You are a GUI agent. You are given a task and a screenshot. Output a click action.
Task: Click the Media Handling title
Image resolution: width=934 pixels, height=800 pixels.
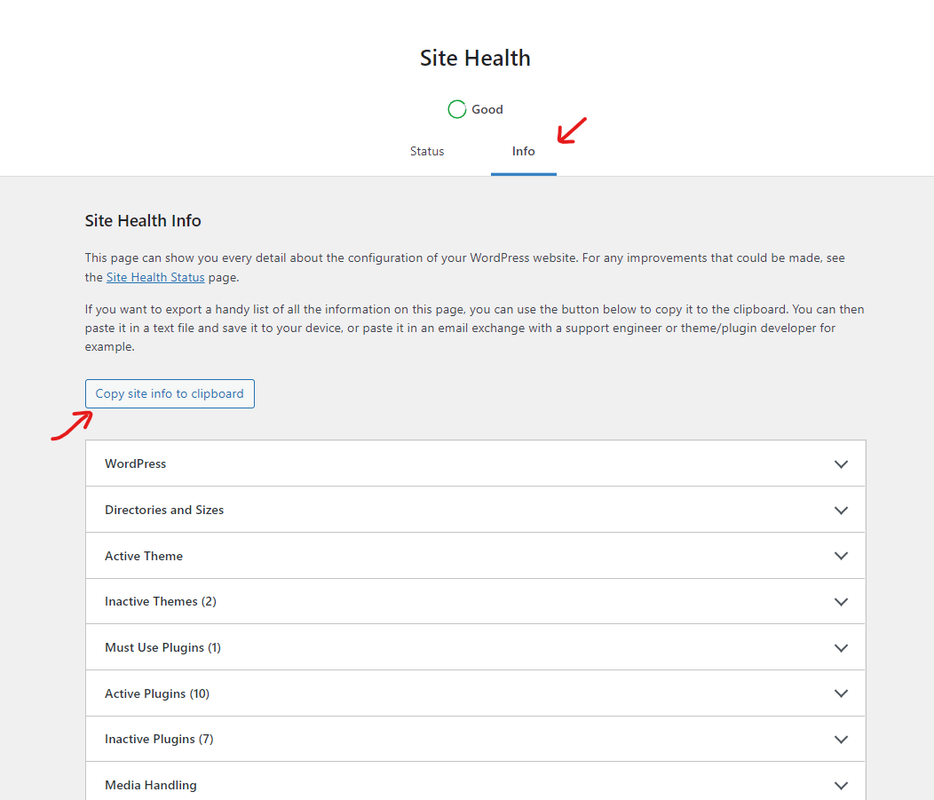151,785
